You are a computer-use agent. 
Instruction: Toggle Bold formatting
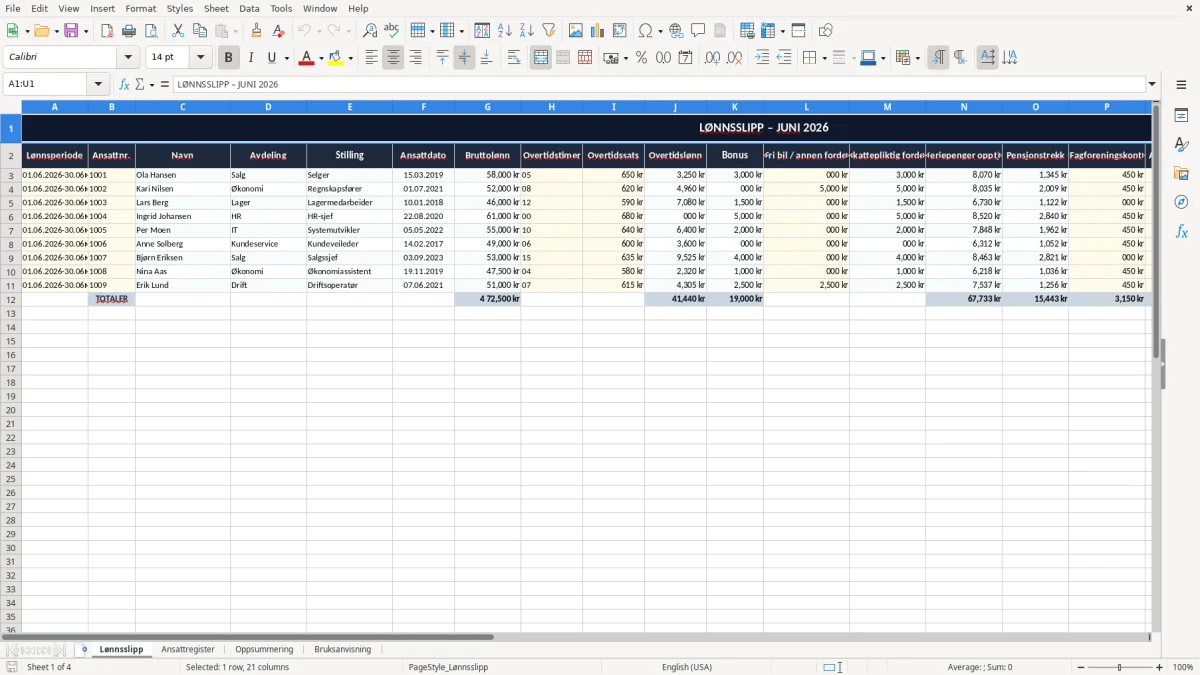(229, 58)
